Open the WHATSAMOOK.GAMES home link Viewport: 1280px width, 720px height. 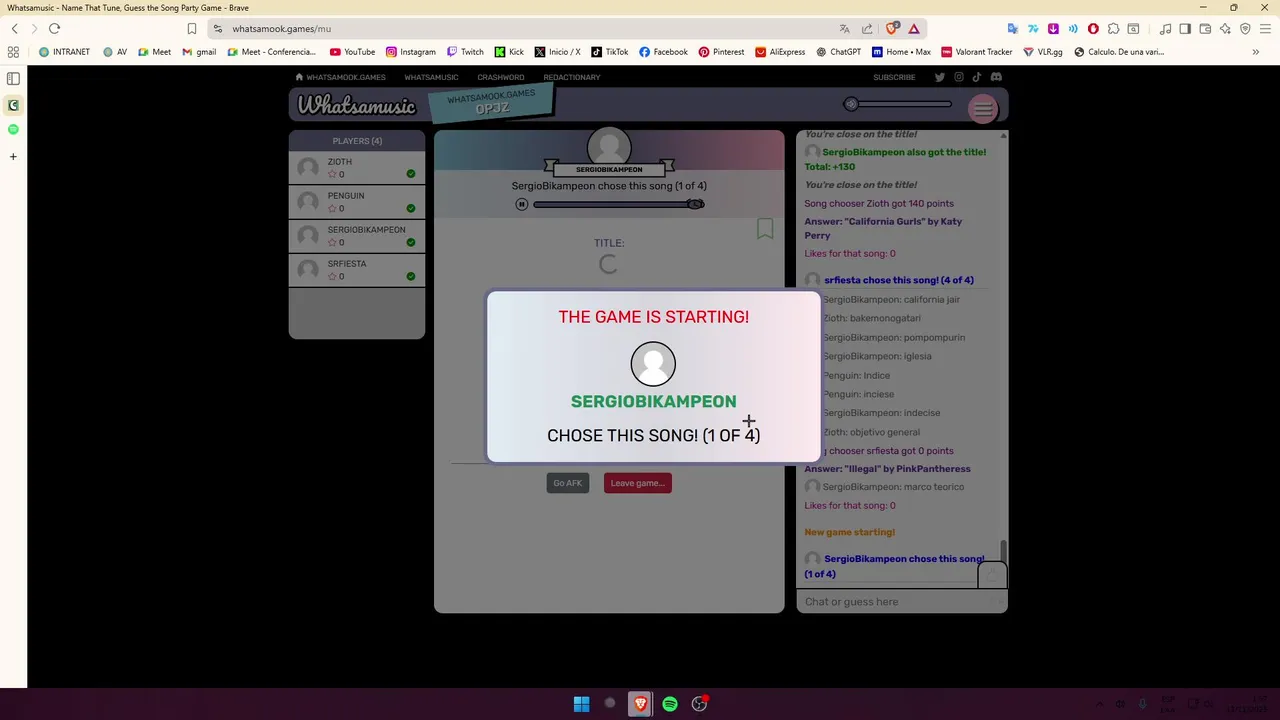coord(340,77)
